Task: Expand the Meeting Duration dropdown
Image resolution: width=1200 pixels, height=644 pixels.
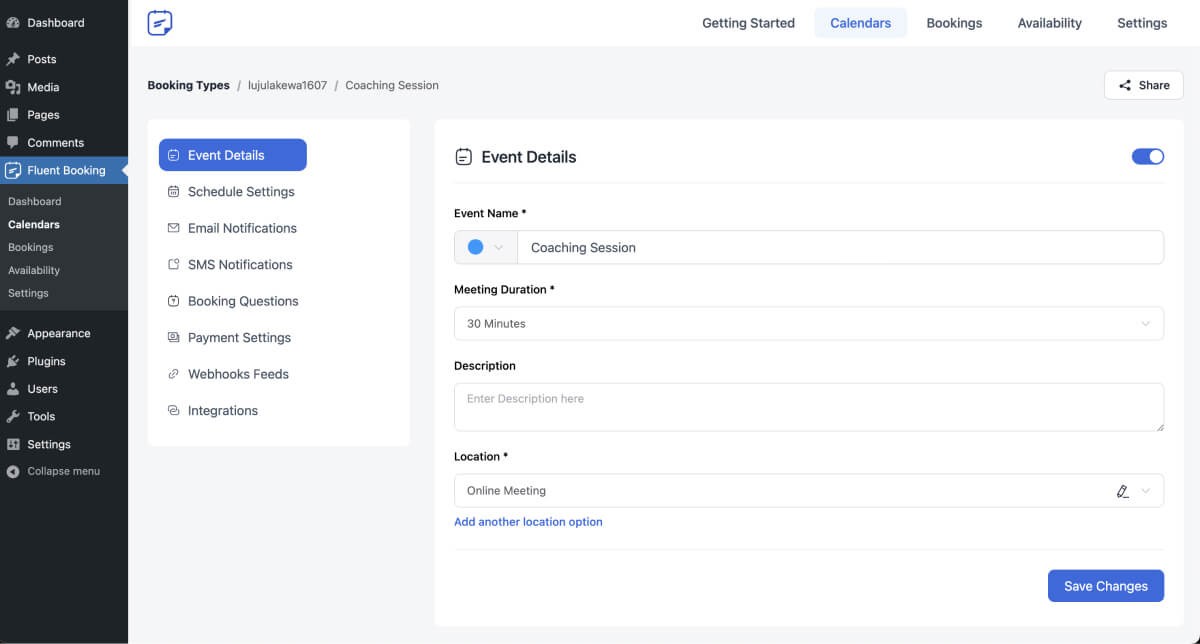Action: [809, 323]
